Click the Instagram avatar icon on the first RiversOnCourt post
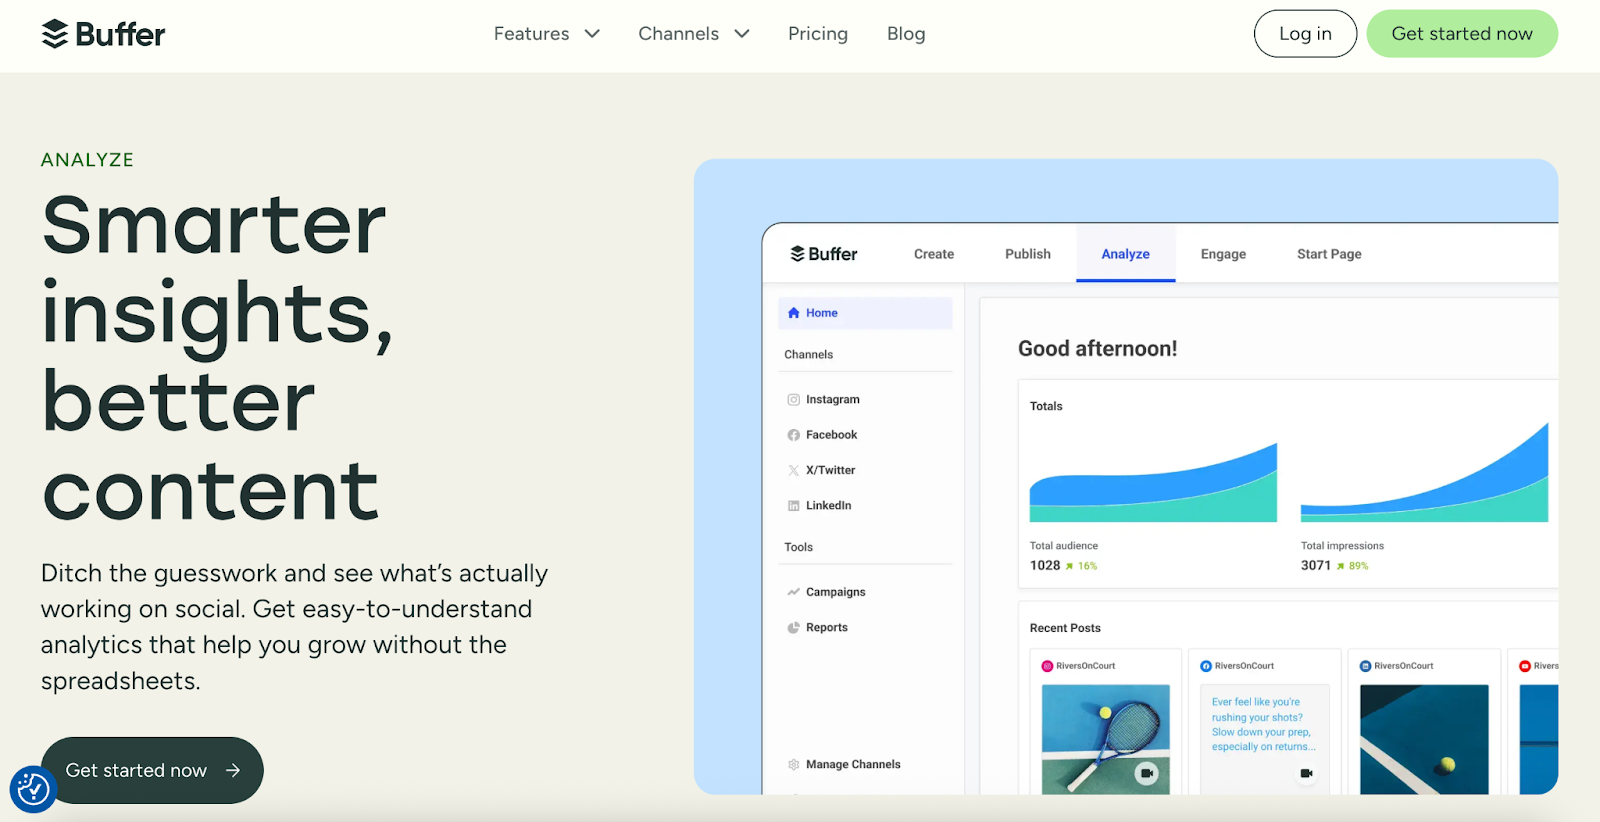Screen dimensions: 1600x822 [x=1047, y=666]
